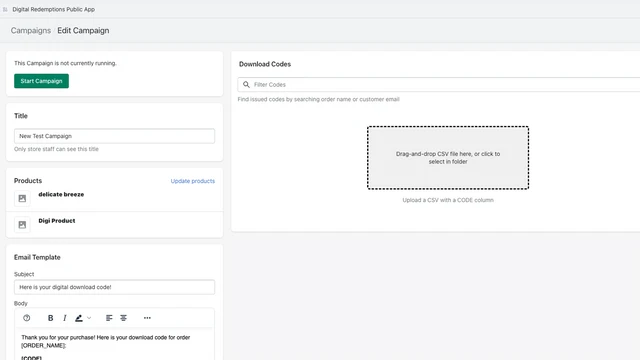Click the search magnifier icon
The image size is (640, 360).
pos(246,84)
